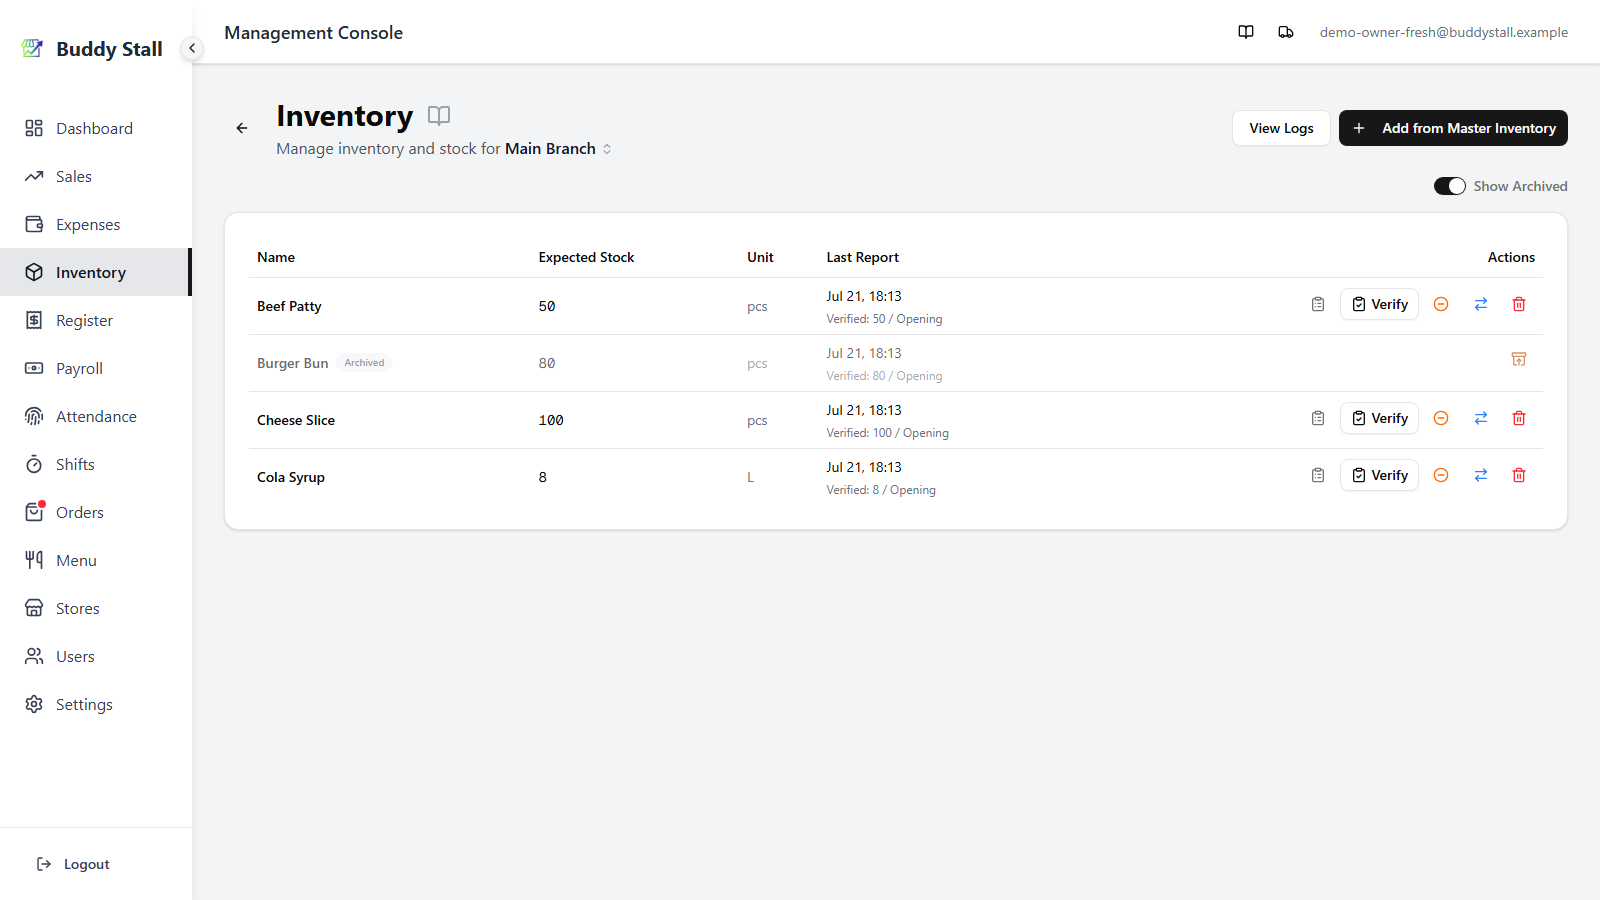The width and height of the screenshot is (1600, 900).
Task: Click the Name column header
Action: [x=276, y=257]
